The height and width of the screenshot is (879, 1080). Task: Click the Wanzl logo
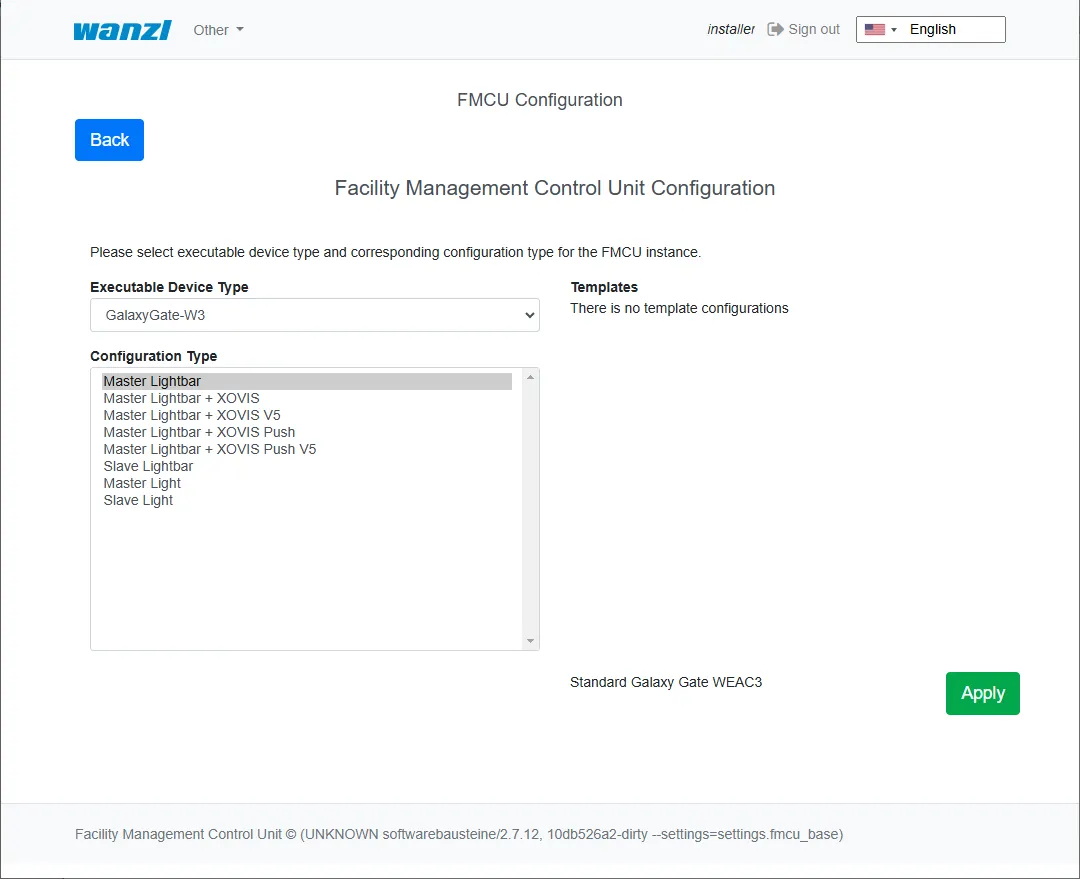click(122, 30)
